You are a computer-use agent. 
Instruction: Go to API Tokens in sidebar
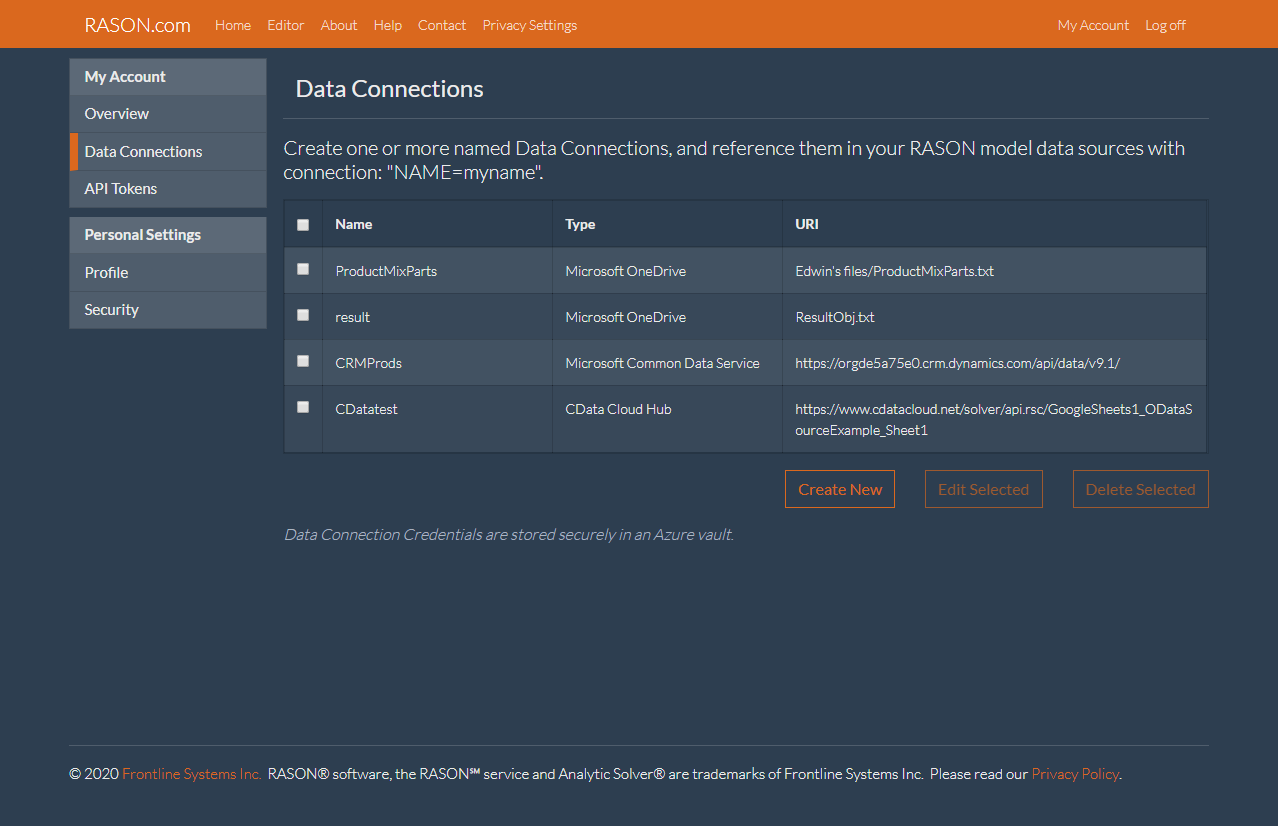coord(121,189)
